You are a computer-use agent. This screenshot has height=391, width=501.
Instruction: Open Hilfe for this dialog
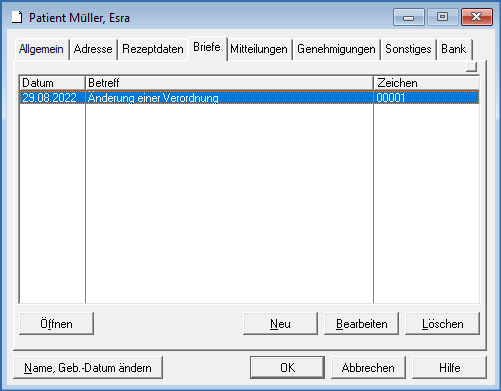pyautogui.click(x=450, y=368)
